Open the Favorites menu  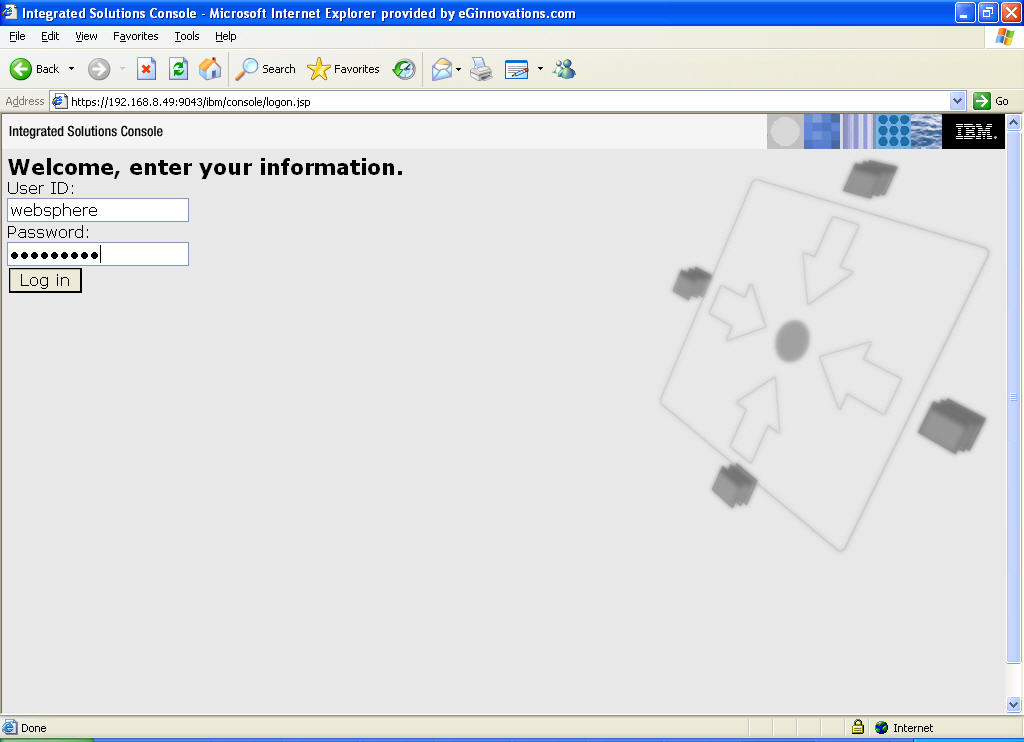pos(135,37)
